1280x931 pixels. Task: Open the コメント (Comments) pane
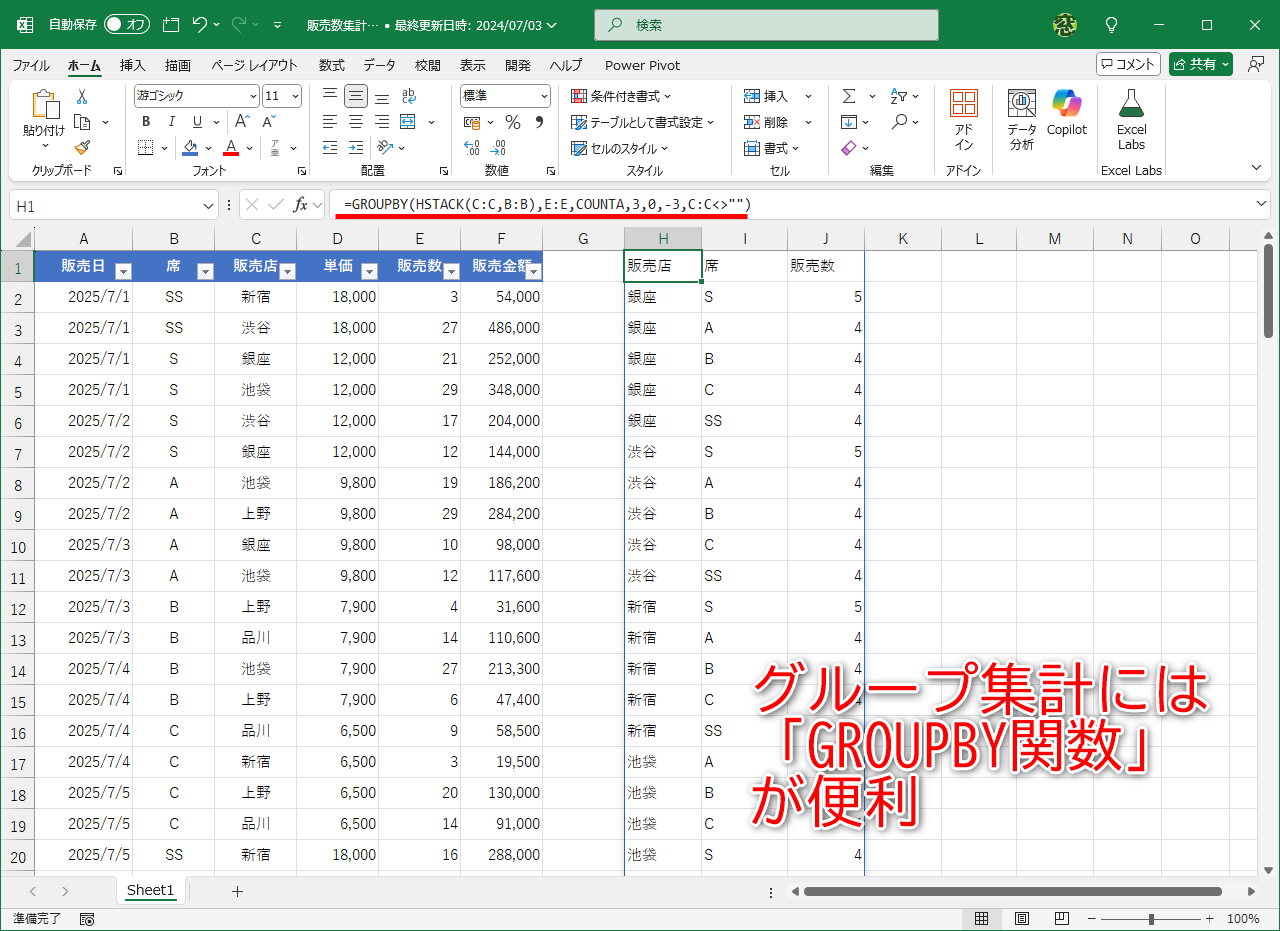(x=1128, y=62)
